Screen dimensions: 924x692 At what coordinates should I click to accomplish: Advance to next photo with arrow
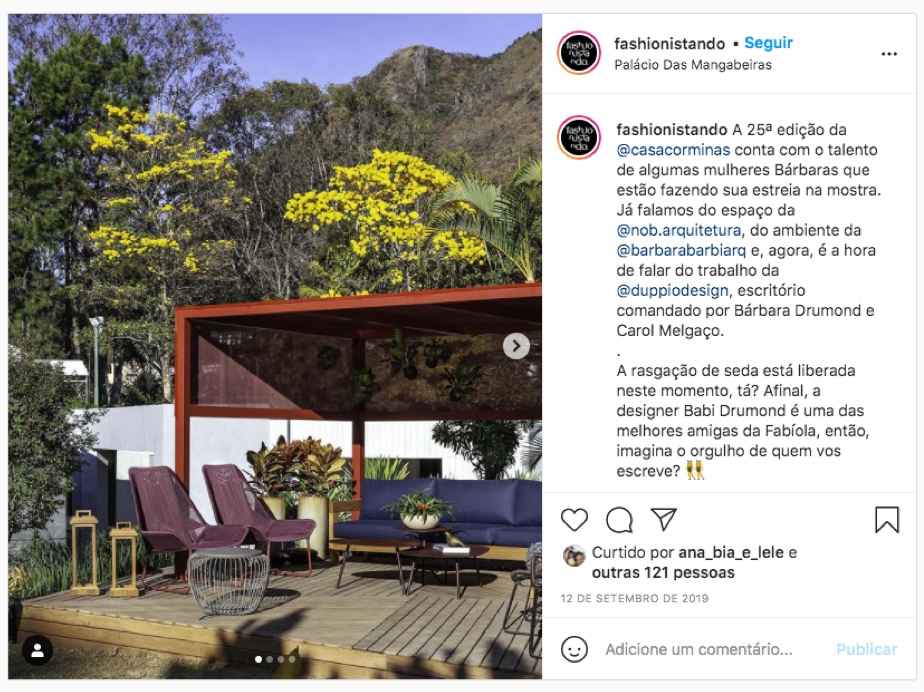point(516,346)
